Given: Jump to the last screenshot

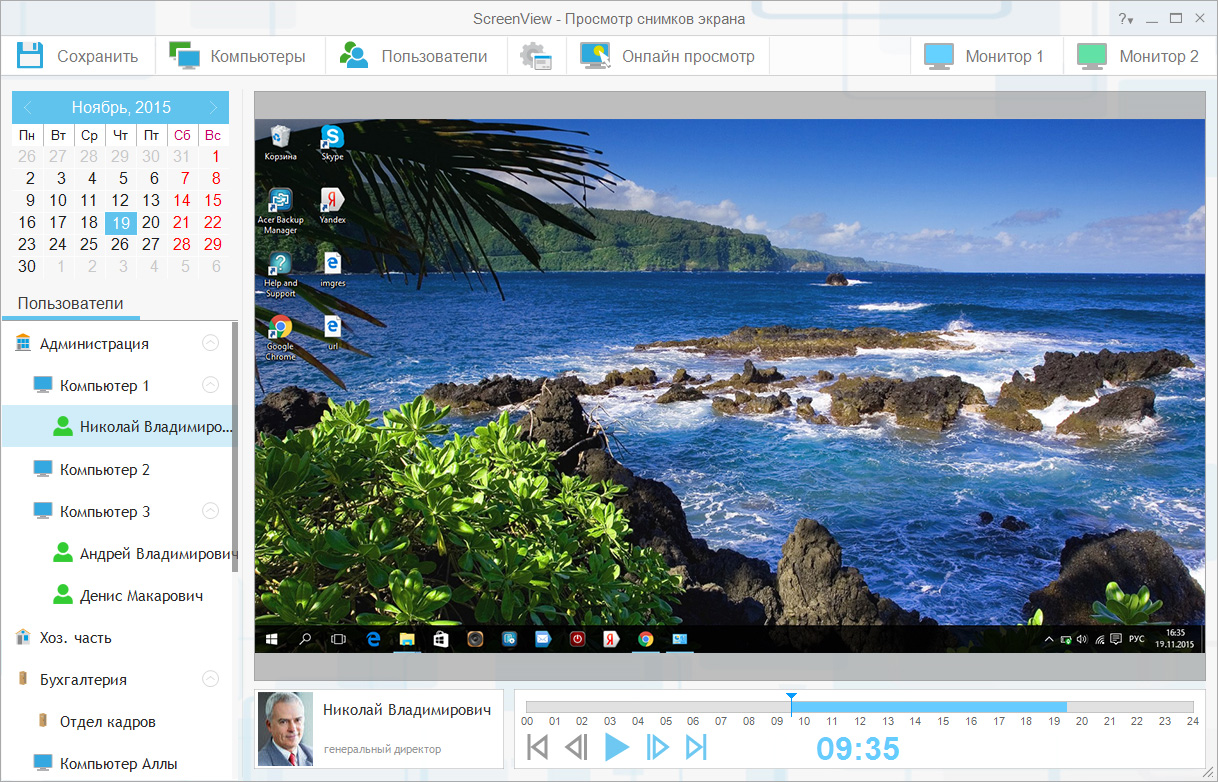Looking at the screenshot, I should [x=696, y=747].
